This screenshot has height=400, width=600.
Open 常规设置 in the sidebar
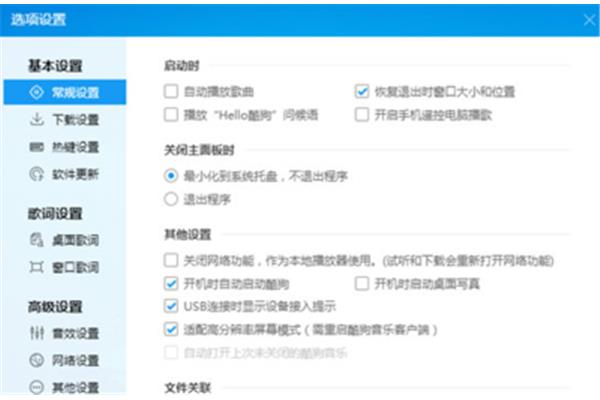point(65,92)
